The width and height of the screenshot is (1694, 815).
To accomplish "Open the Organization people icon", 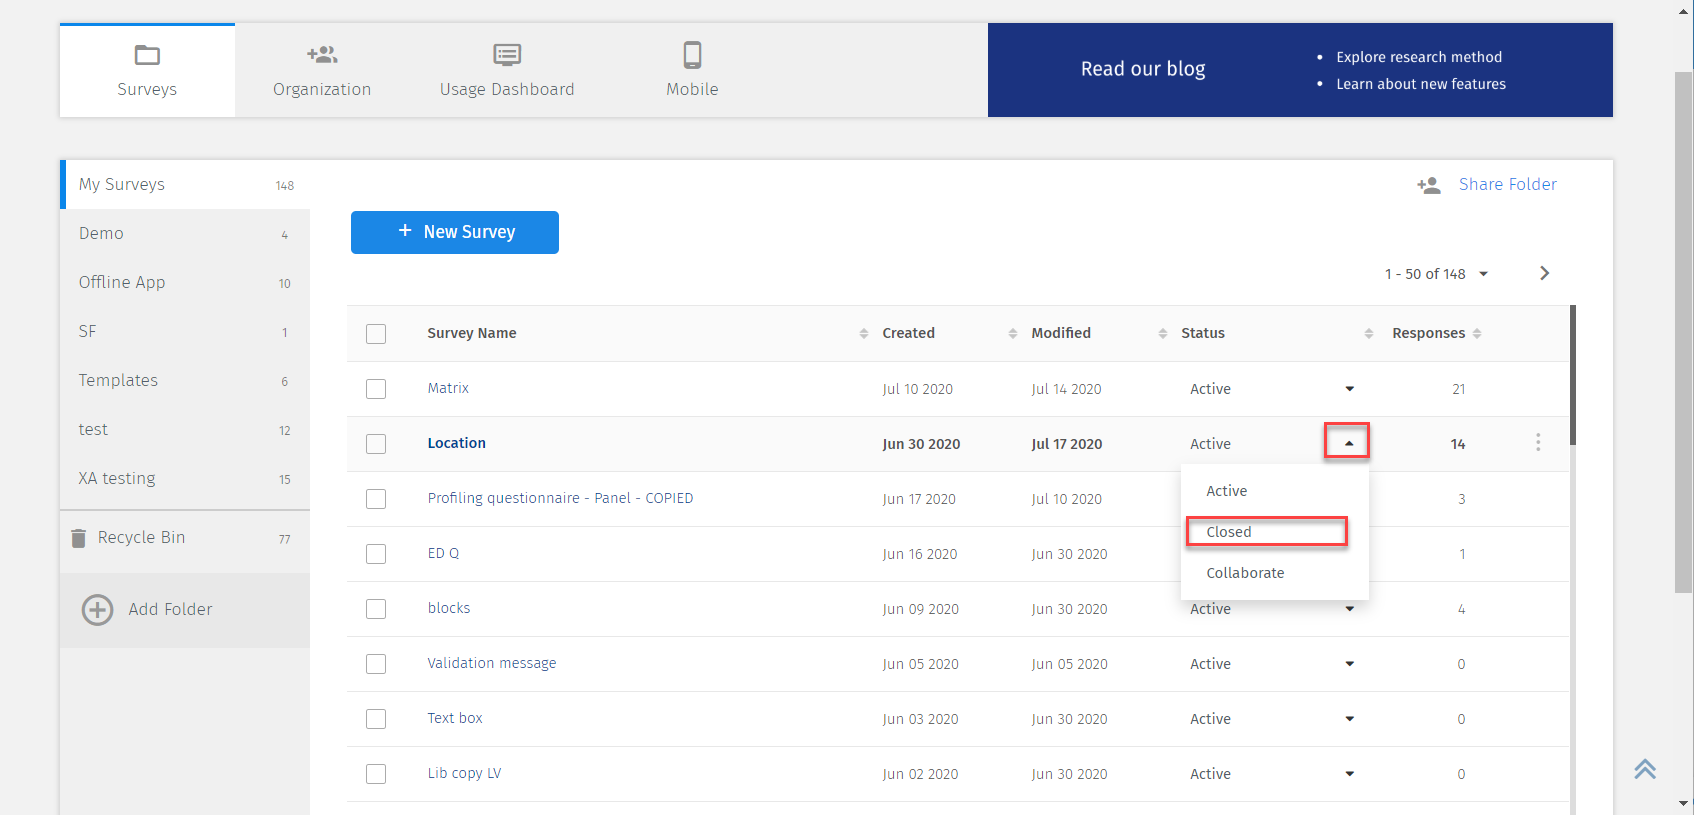I will 322,55.
